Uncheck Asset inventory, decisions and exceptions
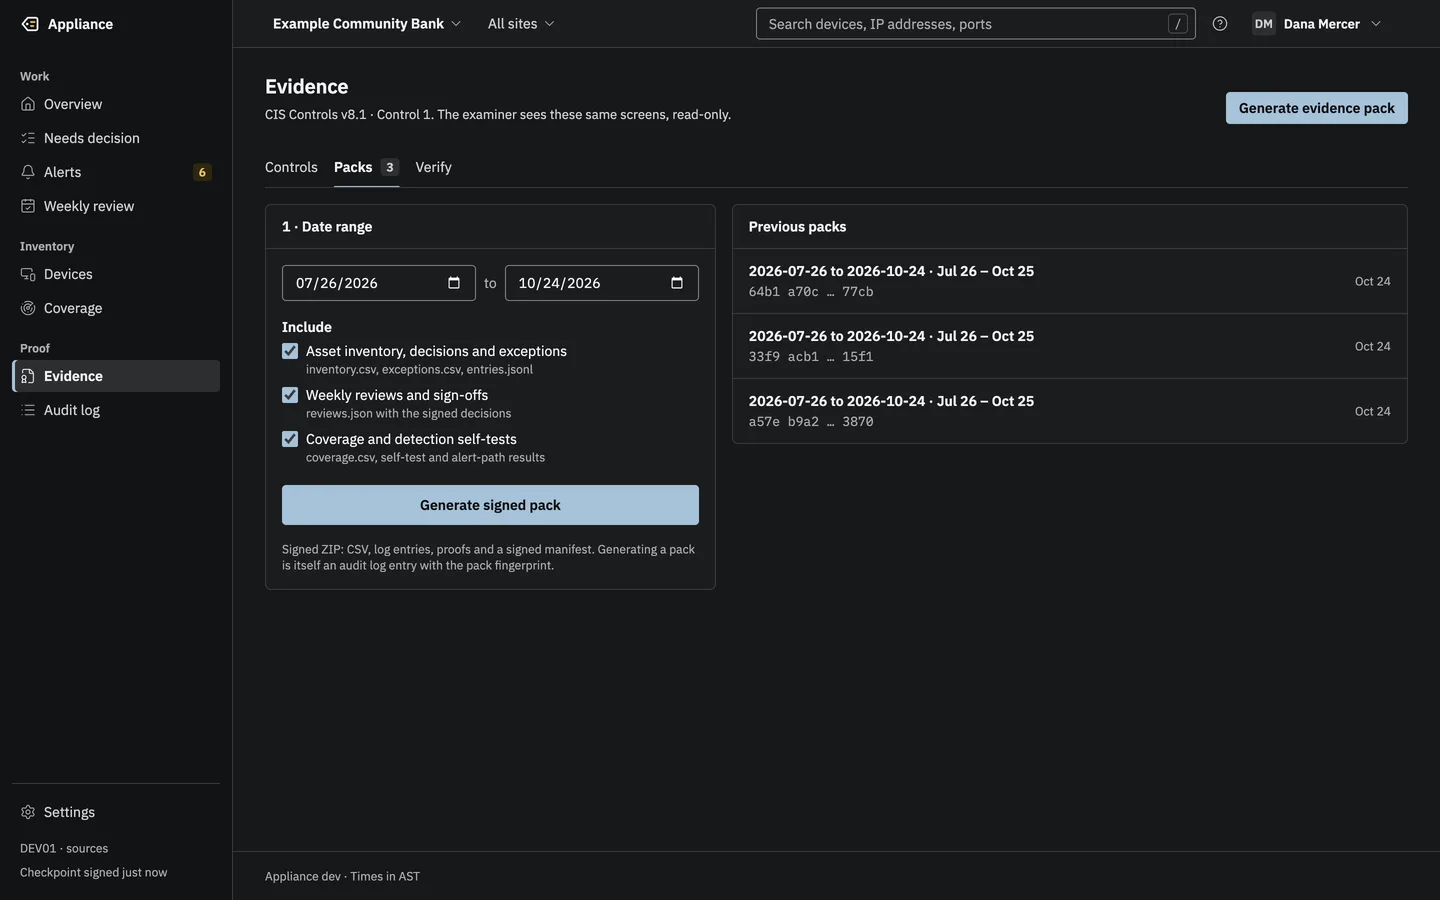This screenshot has width=1440, height=900. (290, 351)
